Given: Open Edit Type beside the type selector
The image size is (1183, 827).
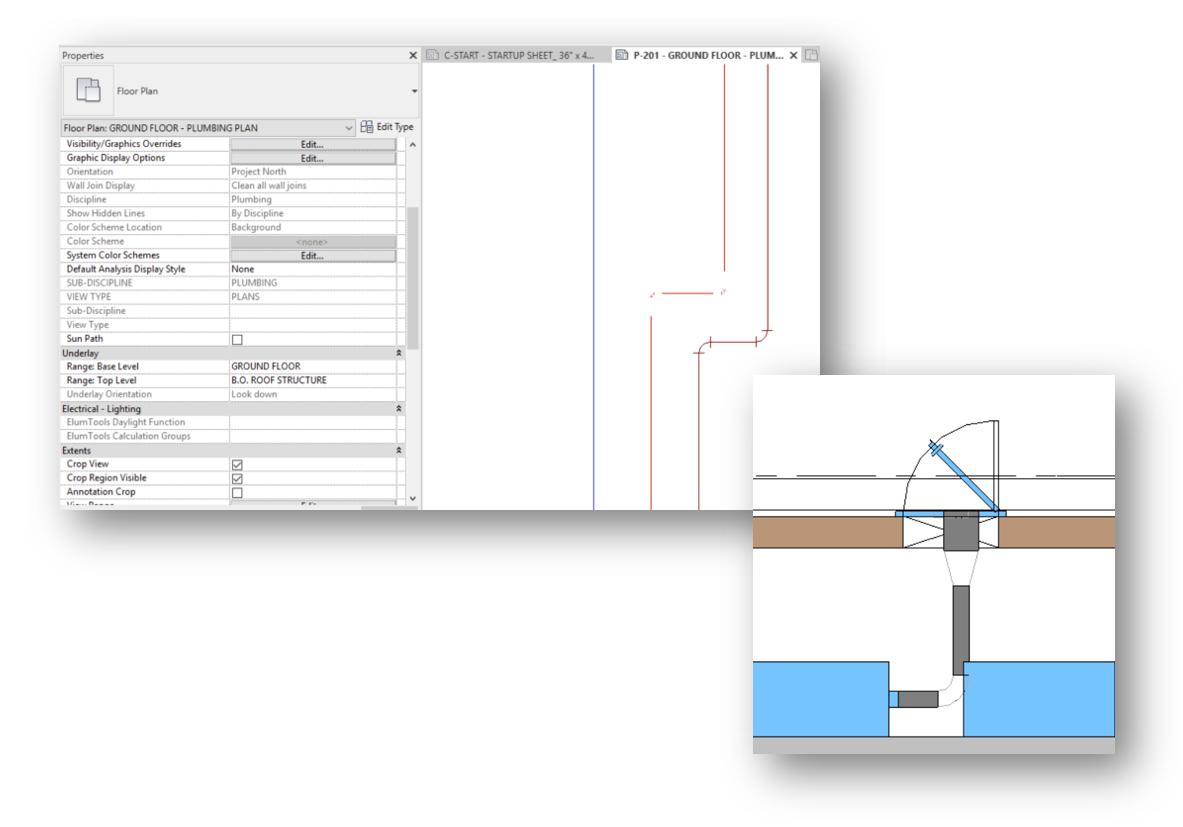Looking at the screenshot, I should pos(387,127).
